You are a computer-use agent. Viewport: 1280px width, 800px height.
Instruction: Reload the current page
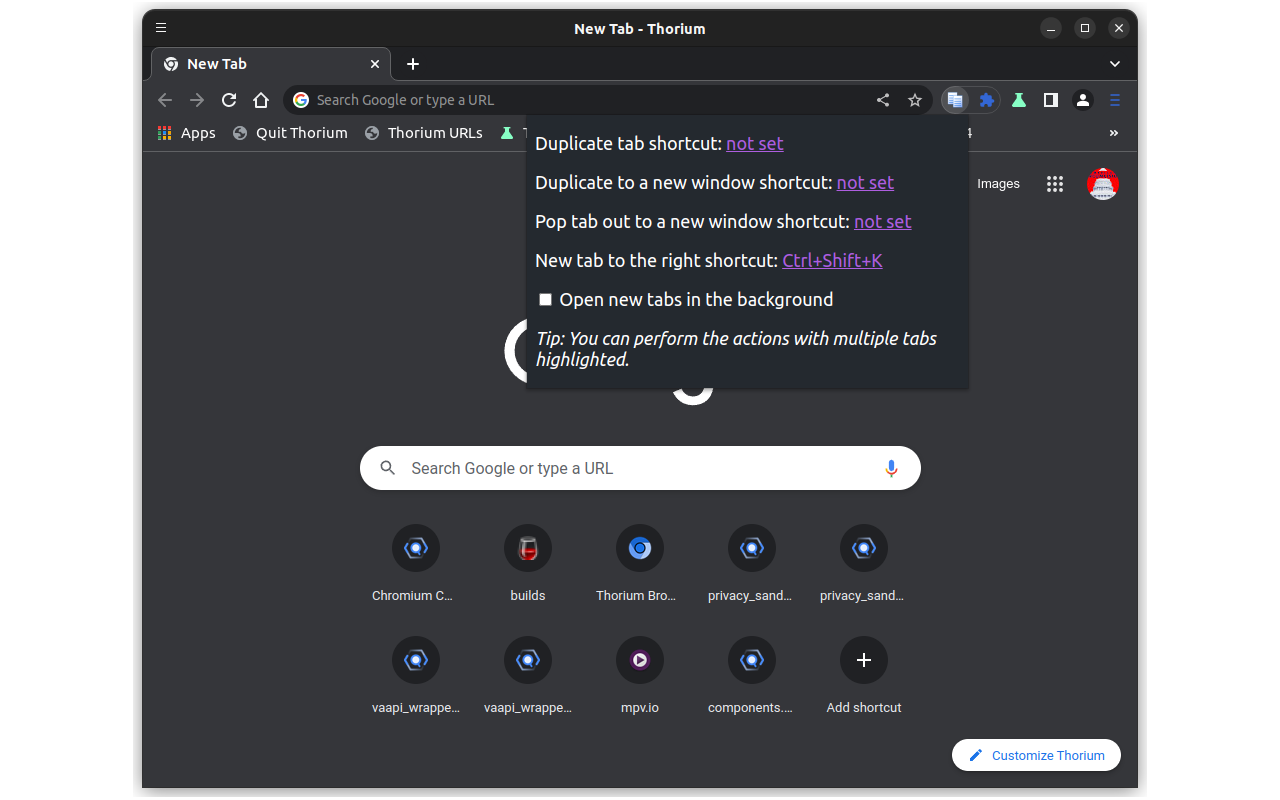229,100
